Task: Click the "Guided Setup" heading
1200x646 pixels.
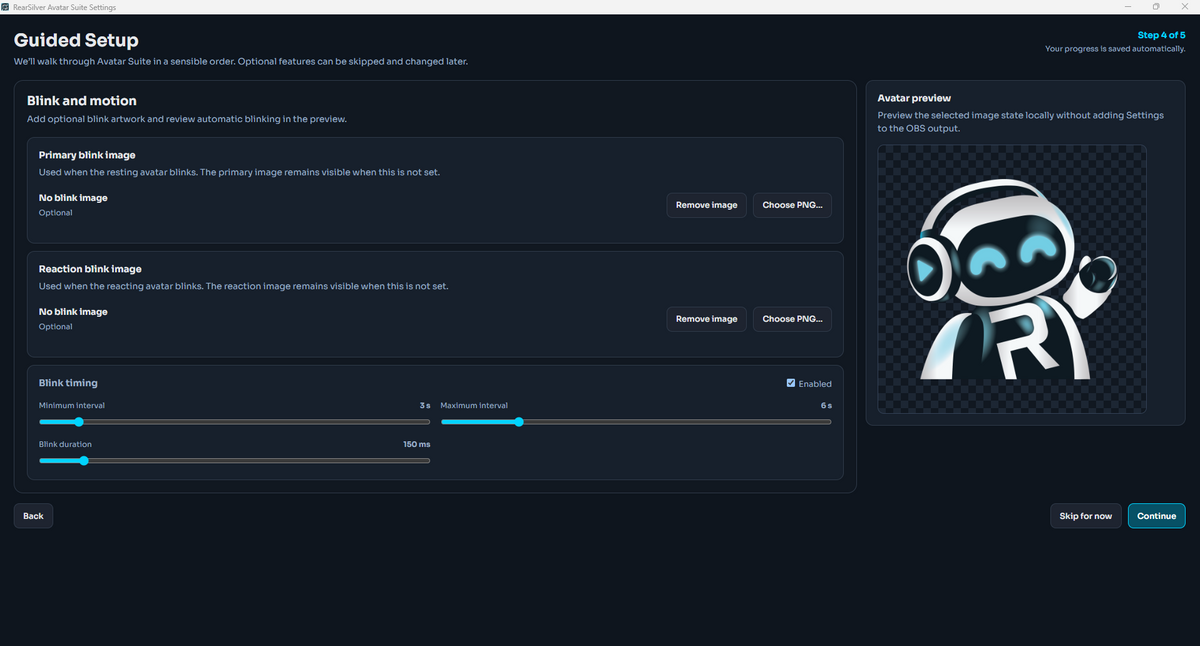Action: pyautogui.click(x=76, y=41)
